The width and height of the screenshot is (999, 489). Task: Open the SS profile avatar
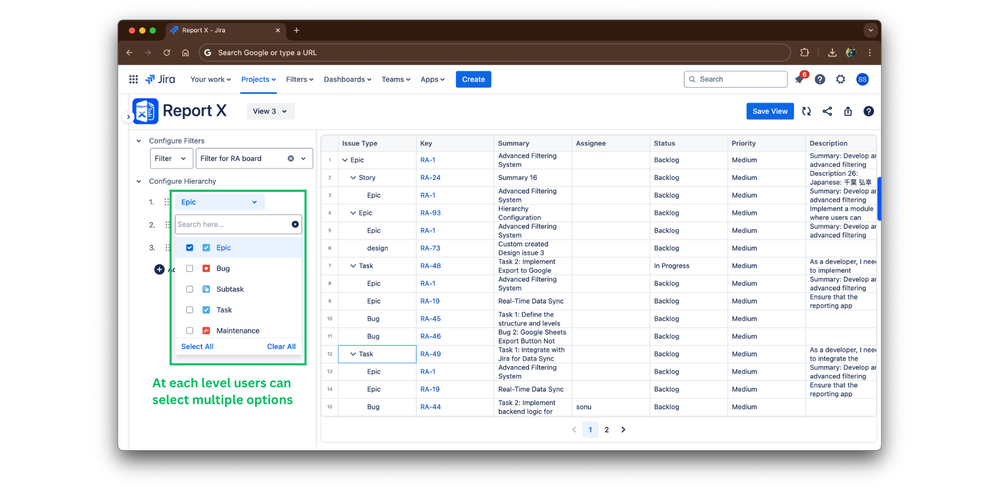[862, 80]
